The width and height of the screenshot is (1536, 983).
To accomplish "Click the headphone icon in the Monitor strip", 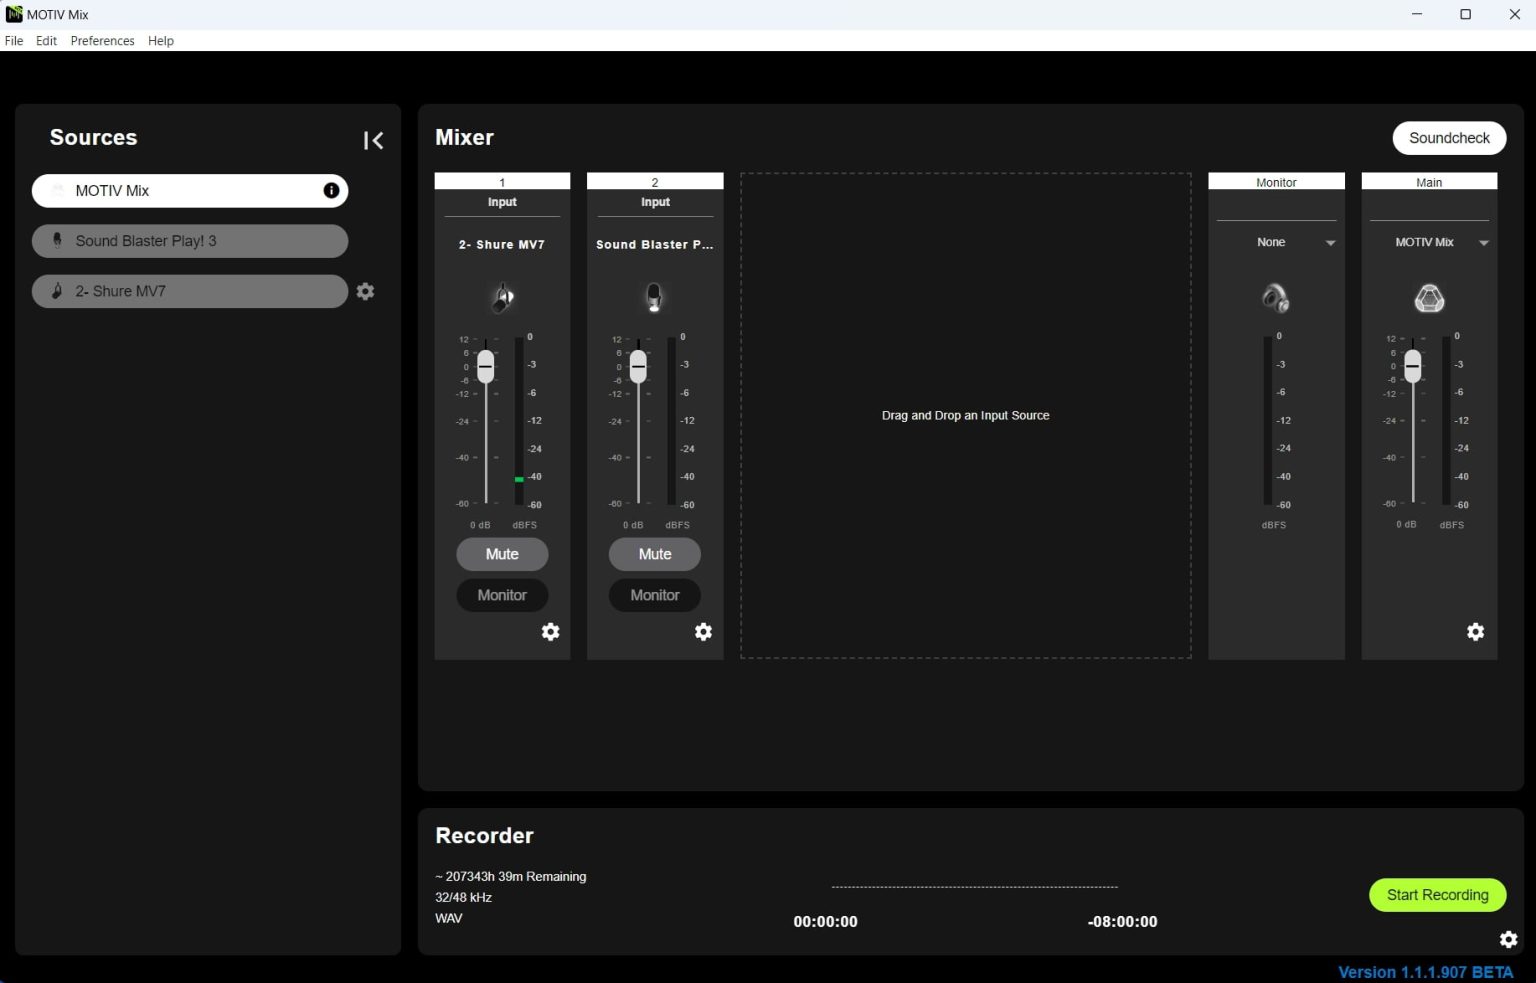I will coord(1276,296).
